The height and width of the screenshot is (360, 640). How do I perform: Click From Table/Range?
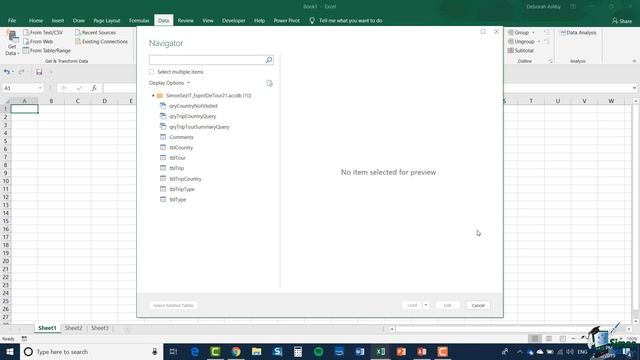[47, 50]
